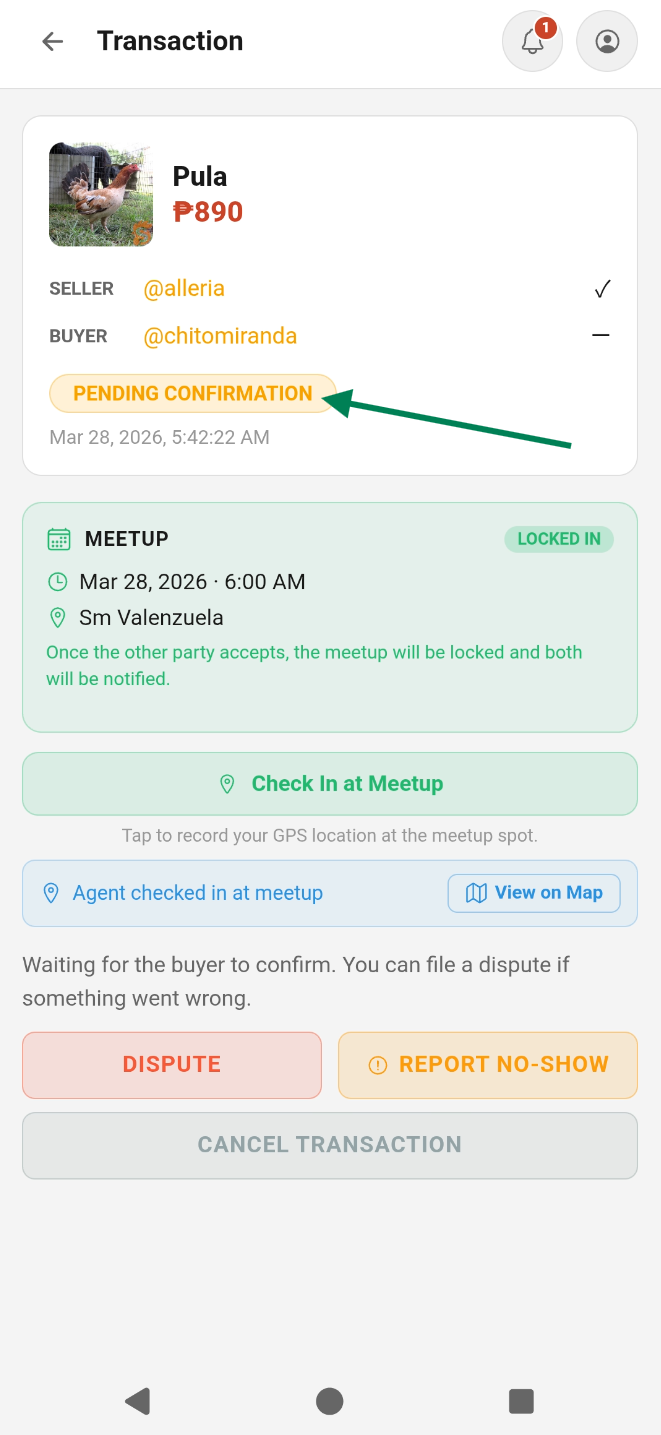Open buyer profile @chitomiranda
Viewport: 661px width, 1435px height.
tap(220, 336)
